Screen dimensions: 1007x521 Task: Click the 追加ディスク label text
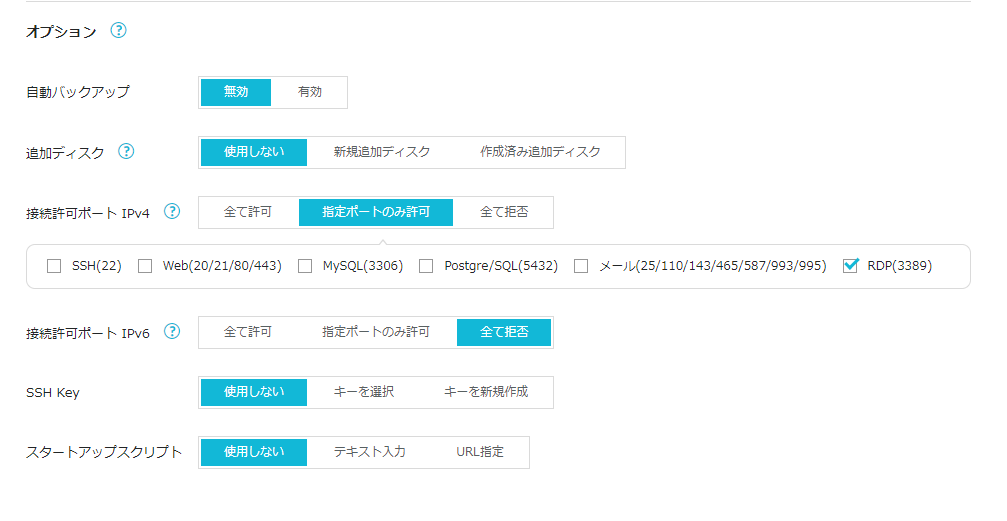pyautogui.click(x=65, y=153)
